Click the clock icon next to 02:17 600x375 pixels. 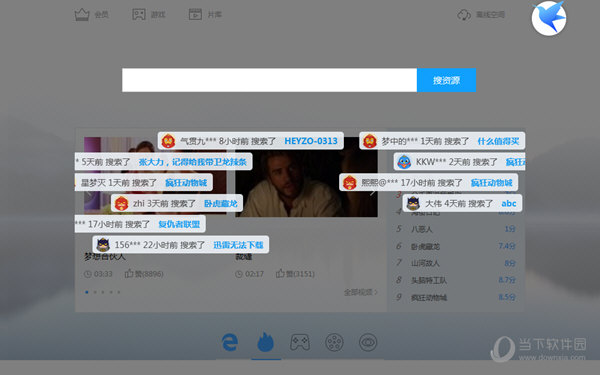(x=239, y=274)
